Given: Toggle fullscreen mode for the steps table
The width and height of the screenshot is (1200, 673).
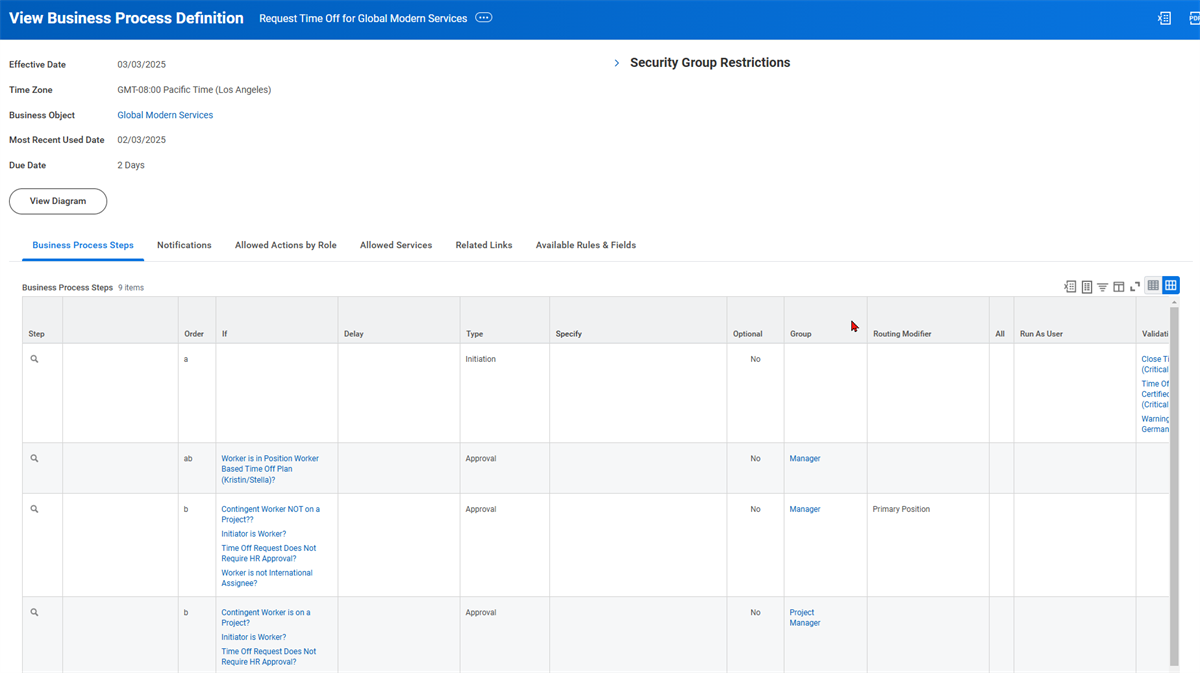Looking at the screenshot, I should pos(1135,287).
